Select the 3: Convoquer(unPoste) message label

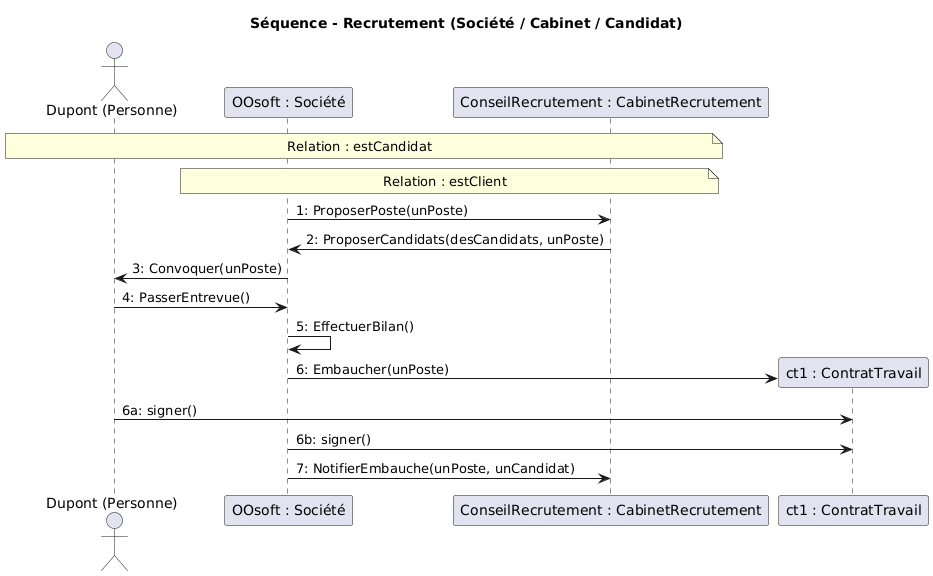tap(206, 268)
